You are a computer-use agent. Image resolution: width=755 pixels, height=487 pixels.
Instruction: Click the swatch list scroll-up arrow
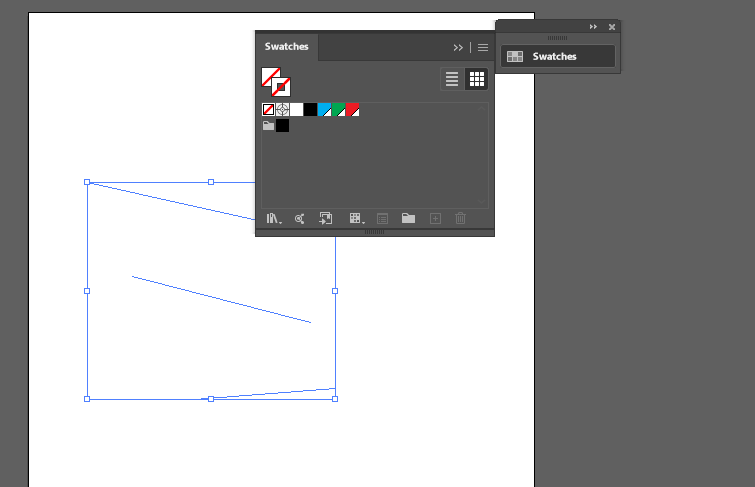(x=482, y=108)
